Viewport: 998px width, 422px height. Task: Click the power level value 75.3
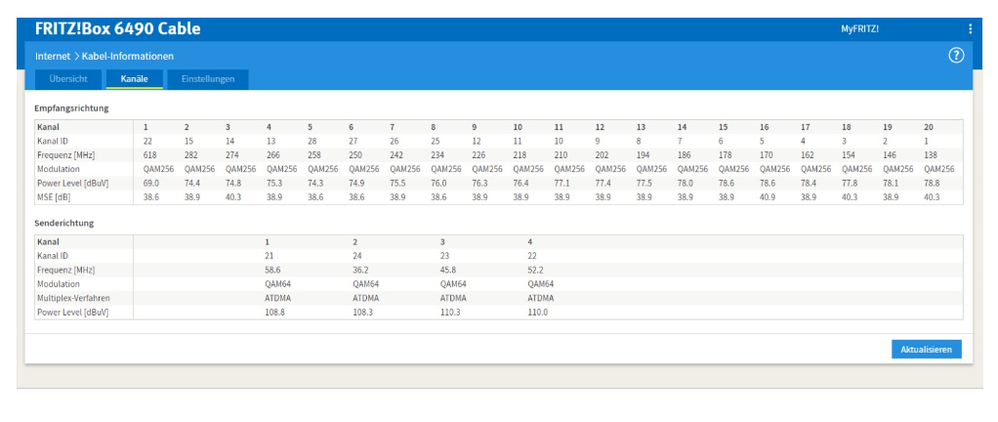point(274,183)
